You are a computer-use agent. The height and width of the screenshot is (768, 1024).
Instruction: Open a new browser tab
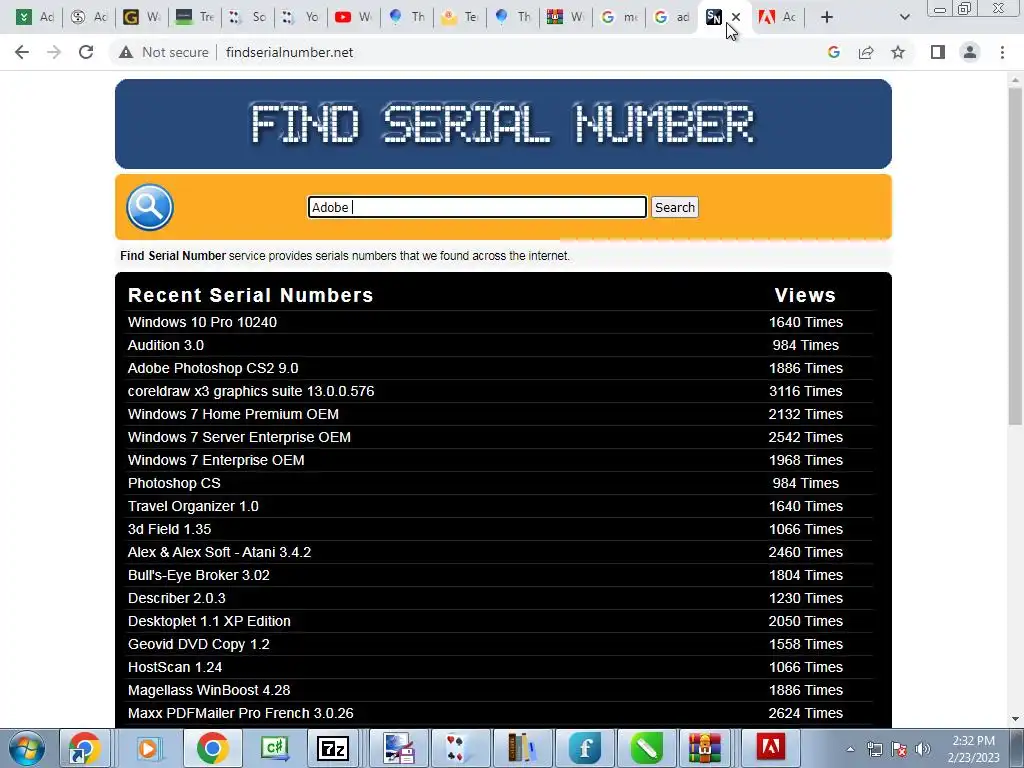coord(827,17)
